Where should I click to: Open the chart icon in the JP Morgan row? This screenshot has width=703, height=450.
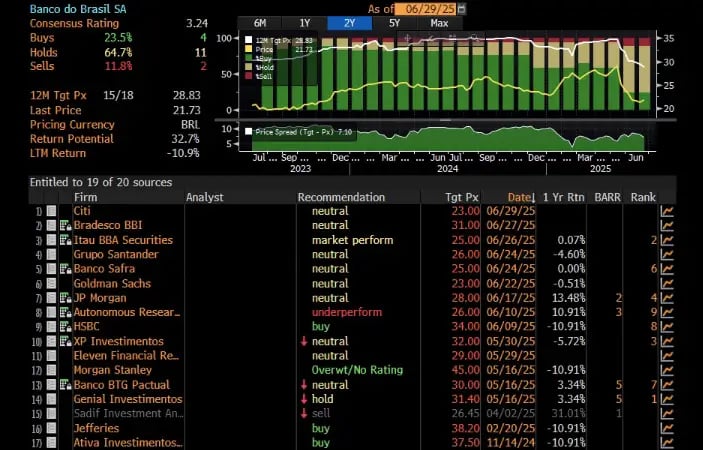[667, 298]
